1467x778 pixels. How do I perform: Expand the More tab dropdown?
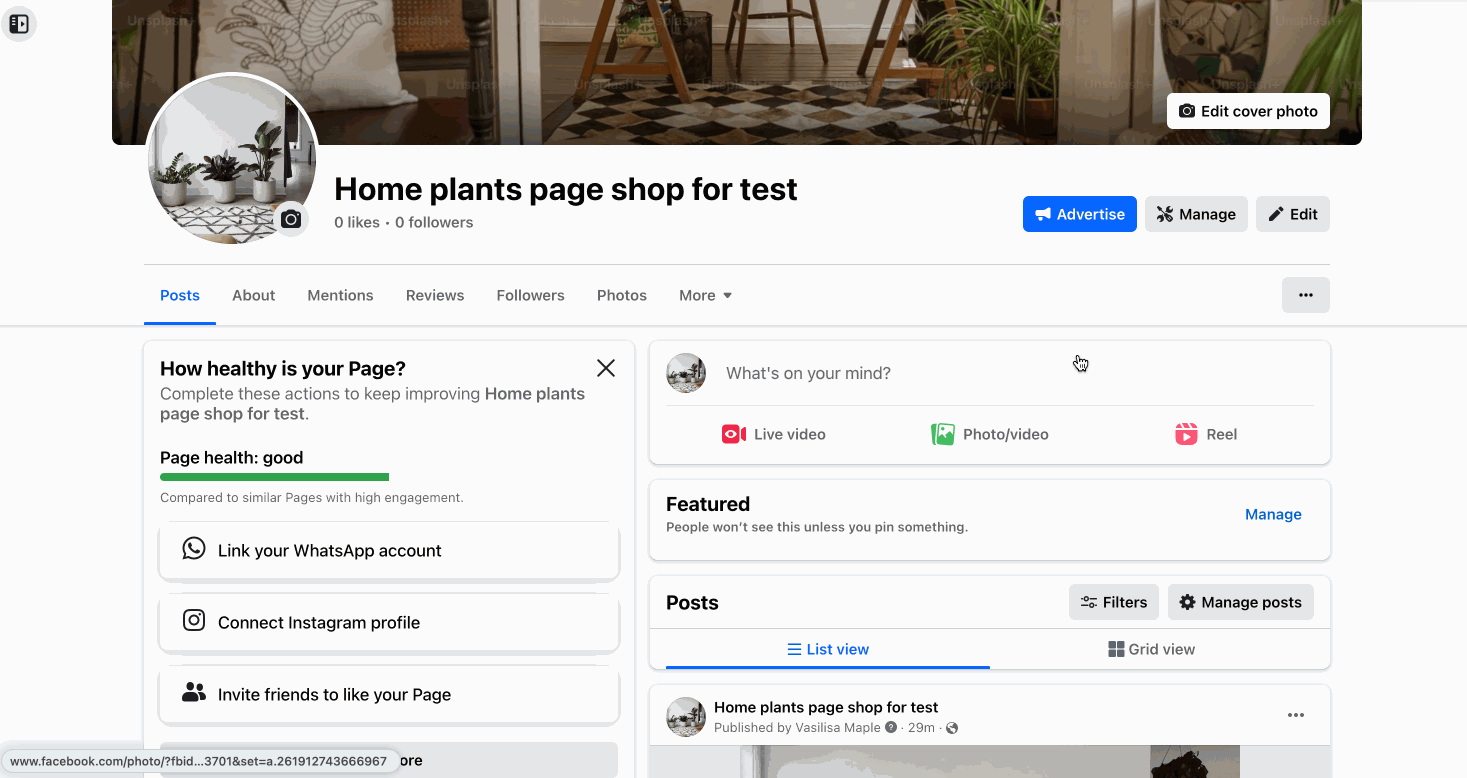tap(705, 295)
